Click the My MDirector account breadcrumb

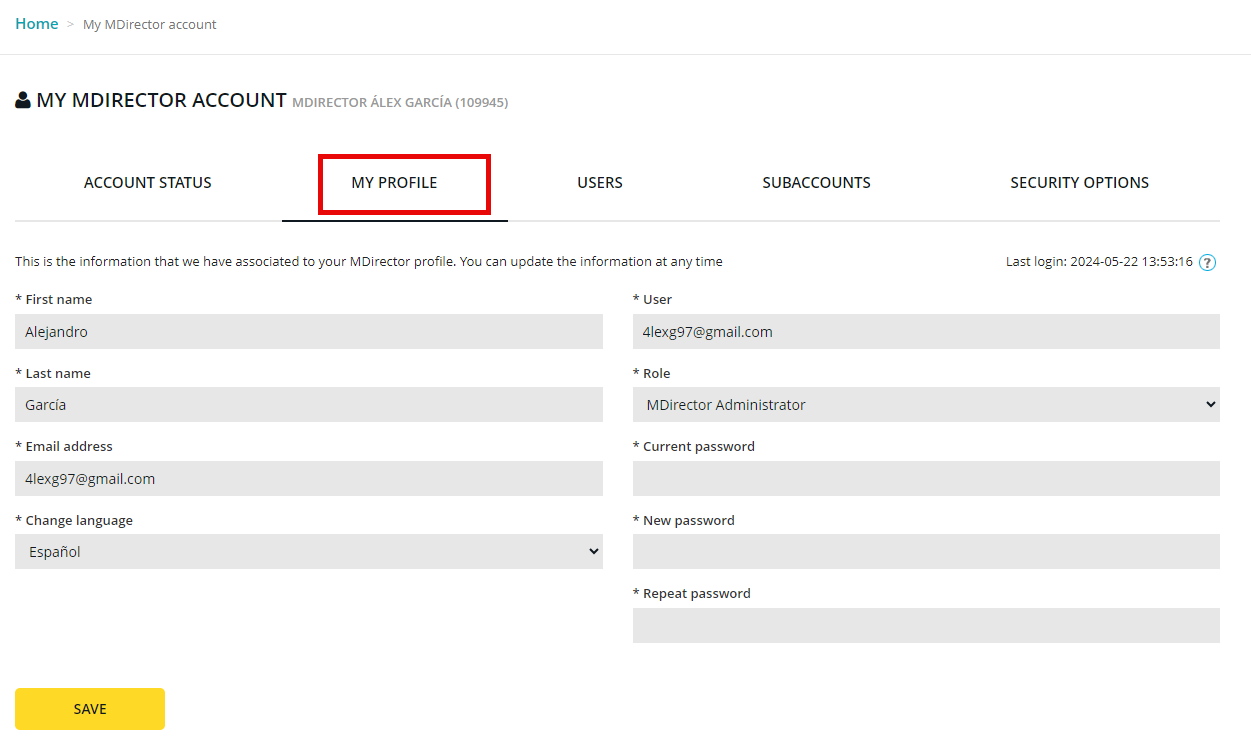coord(149,24)
